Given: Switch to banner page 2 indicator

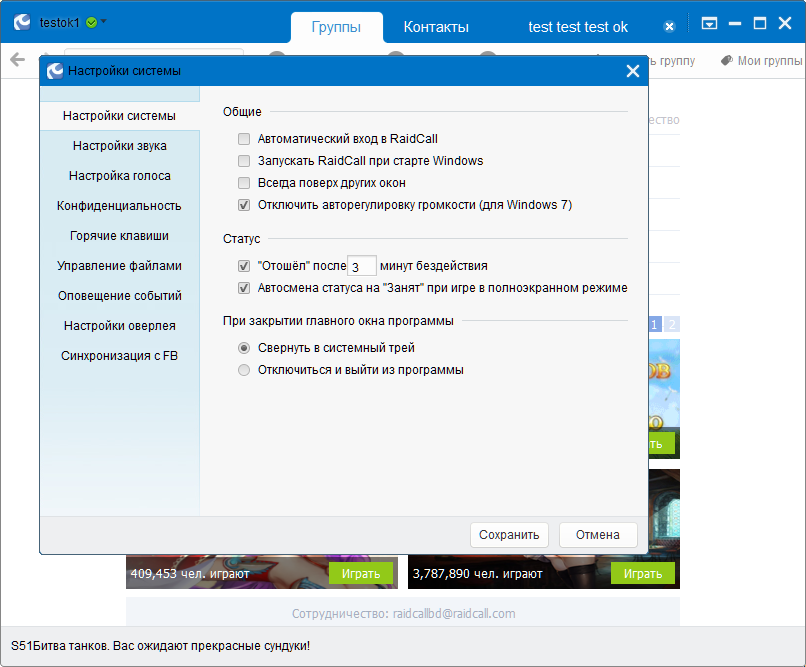Looking at the screenshot, I should coord(672,325).
